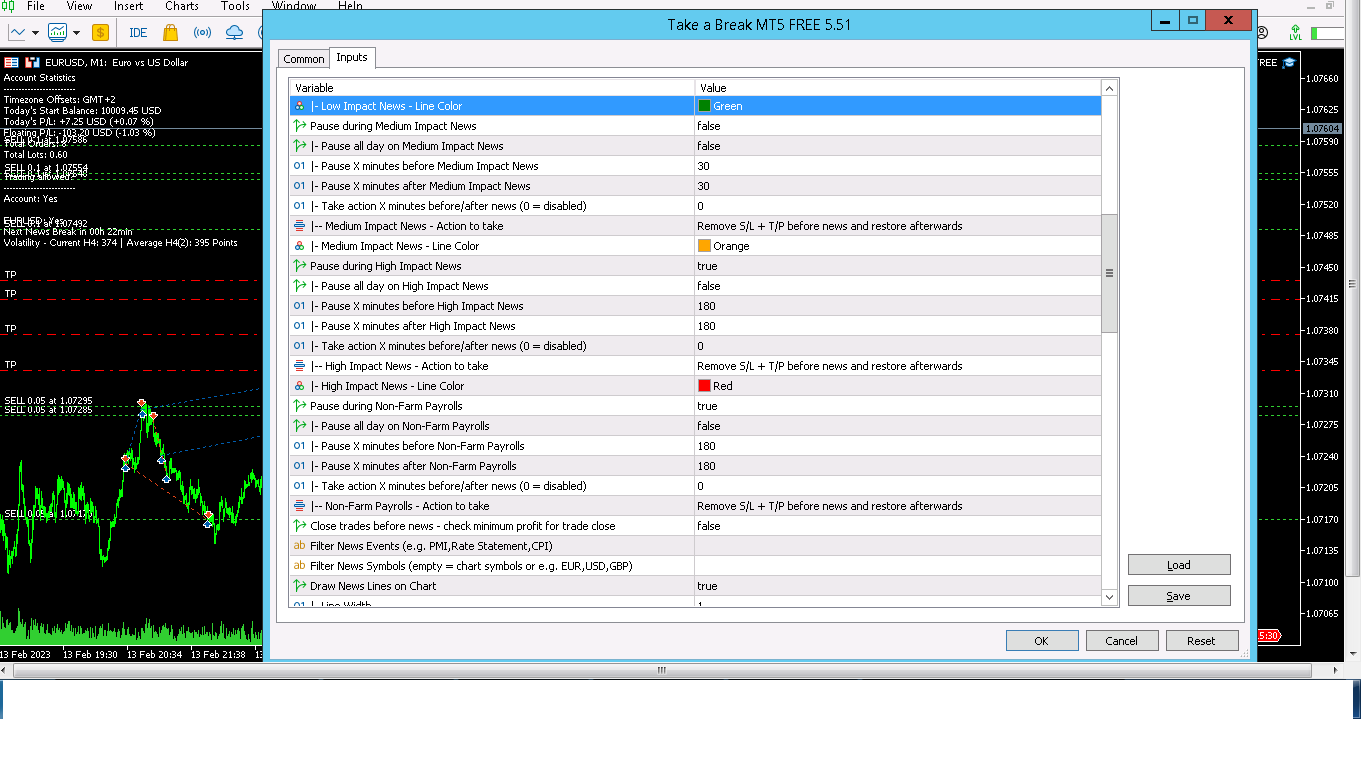
Task: Open Medium Impact News 'Action to take' value list
Action: pyautogui.click(x=898, y=226)
